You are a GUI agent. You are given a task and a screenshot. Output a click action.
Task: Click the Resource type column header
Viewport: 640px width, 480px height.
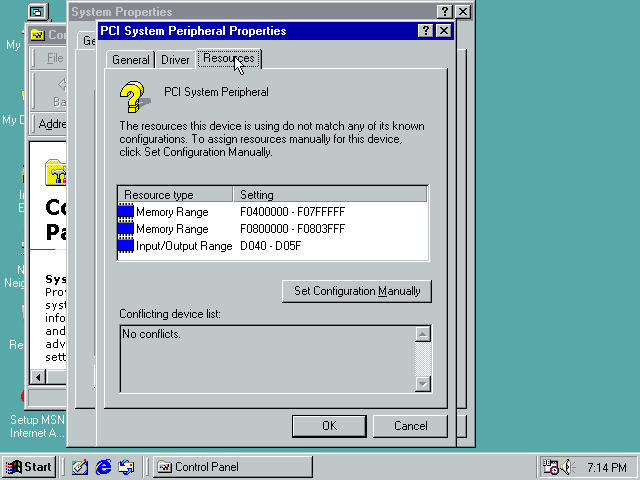pos(175,195)
